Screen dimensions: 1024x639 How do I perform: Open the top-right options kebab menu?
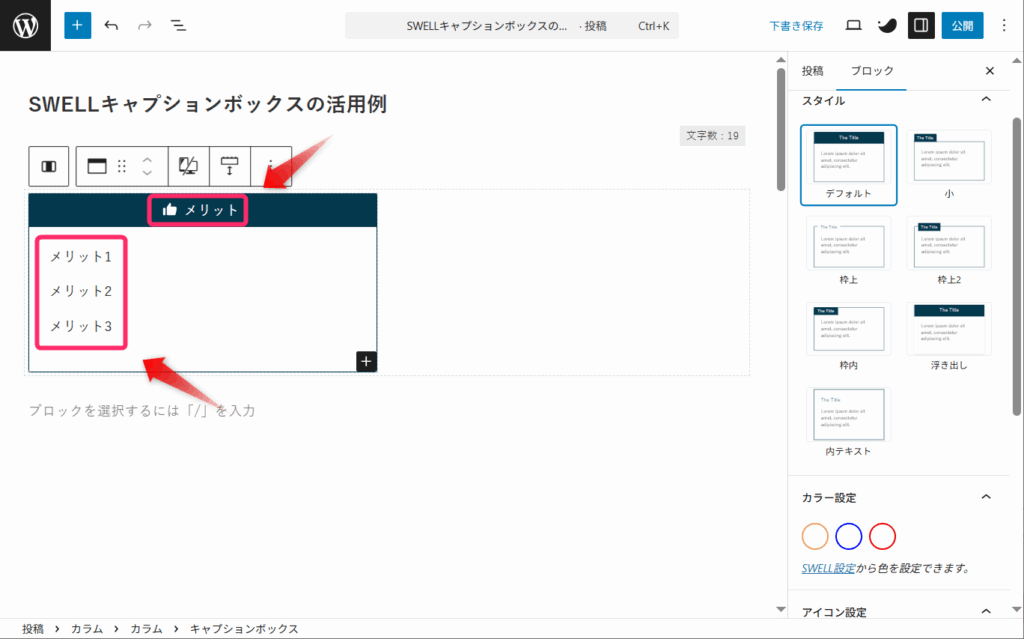[1004, 25]
